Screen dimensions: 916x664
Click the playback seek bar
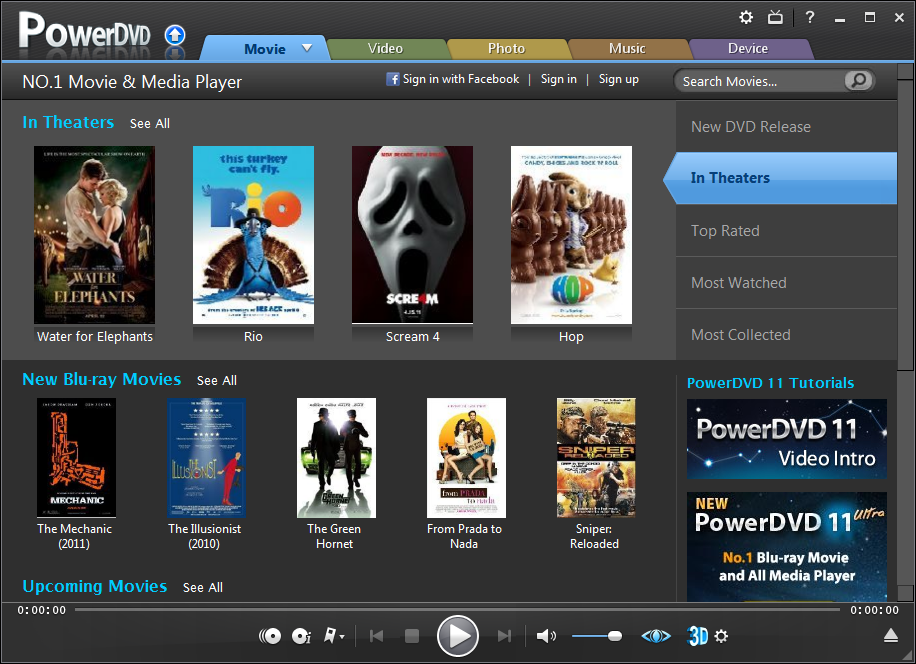tap(457, 610)
